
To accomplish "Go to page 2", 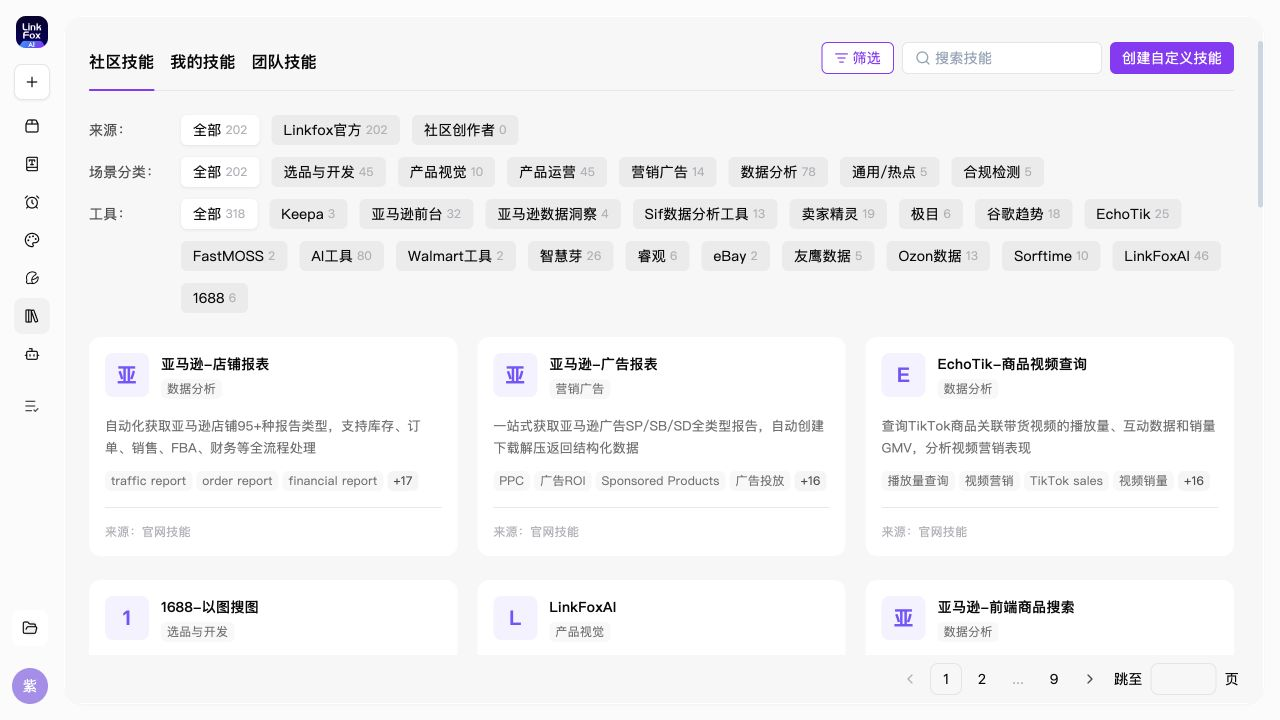I will [982, 679].
